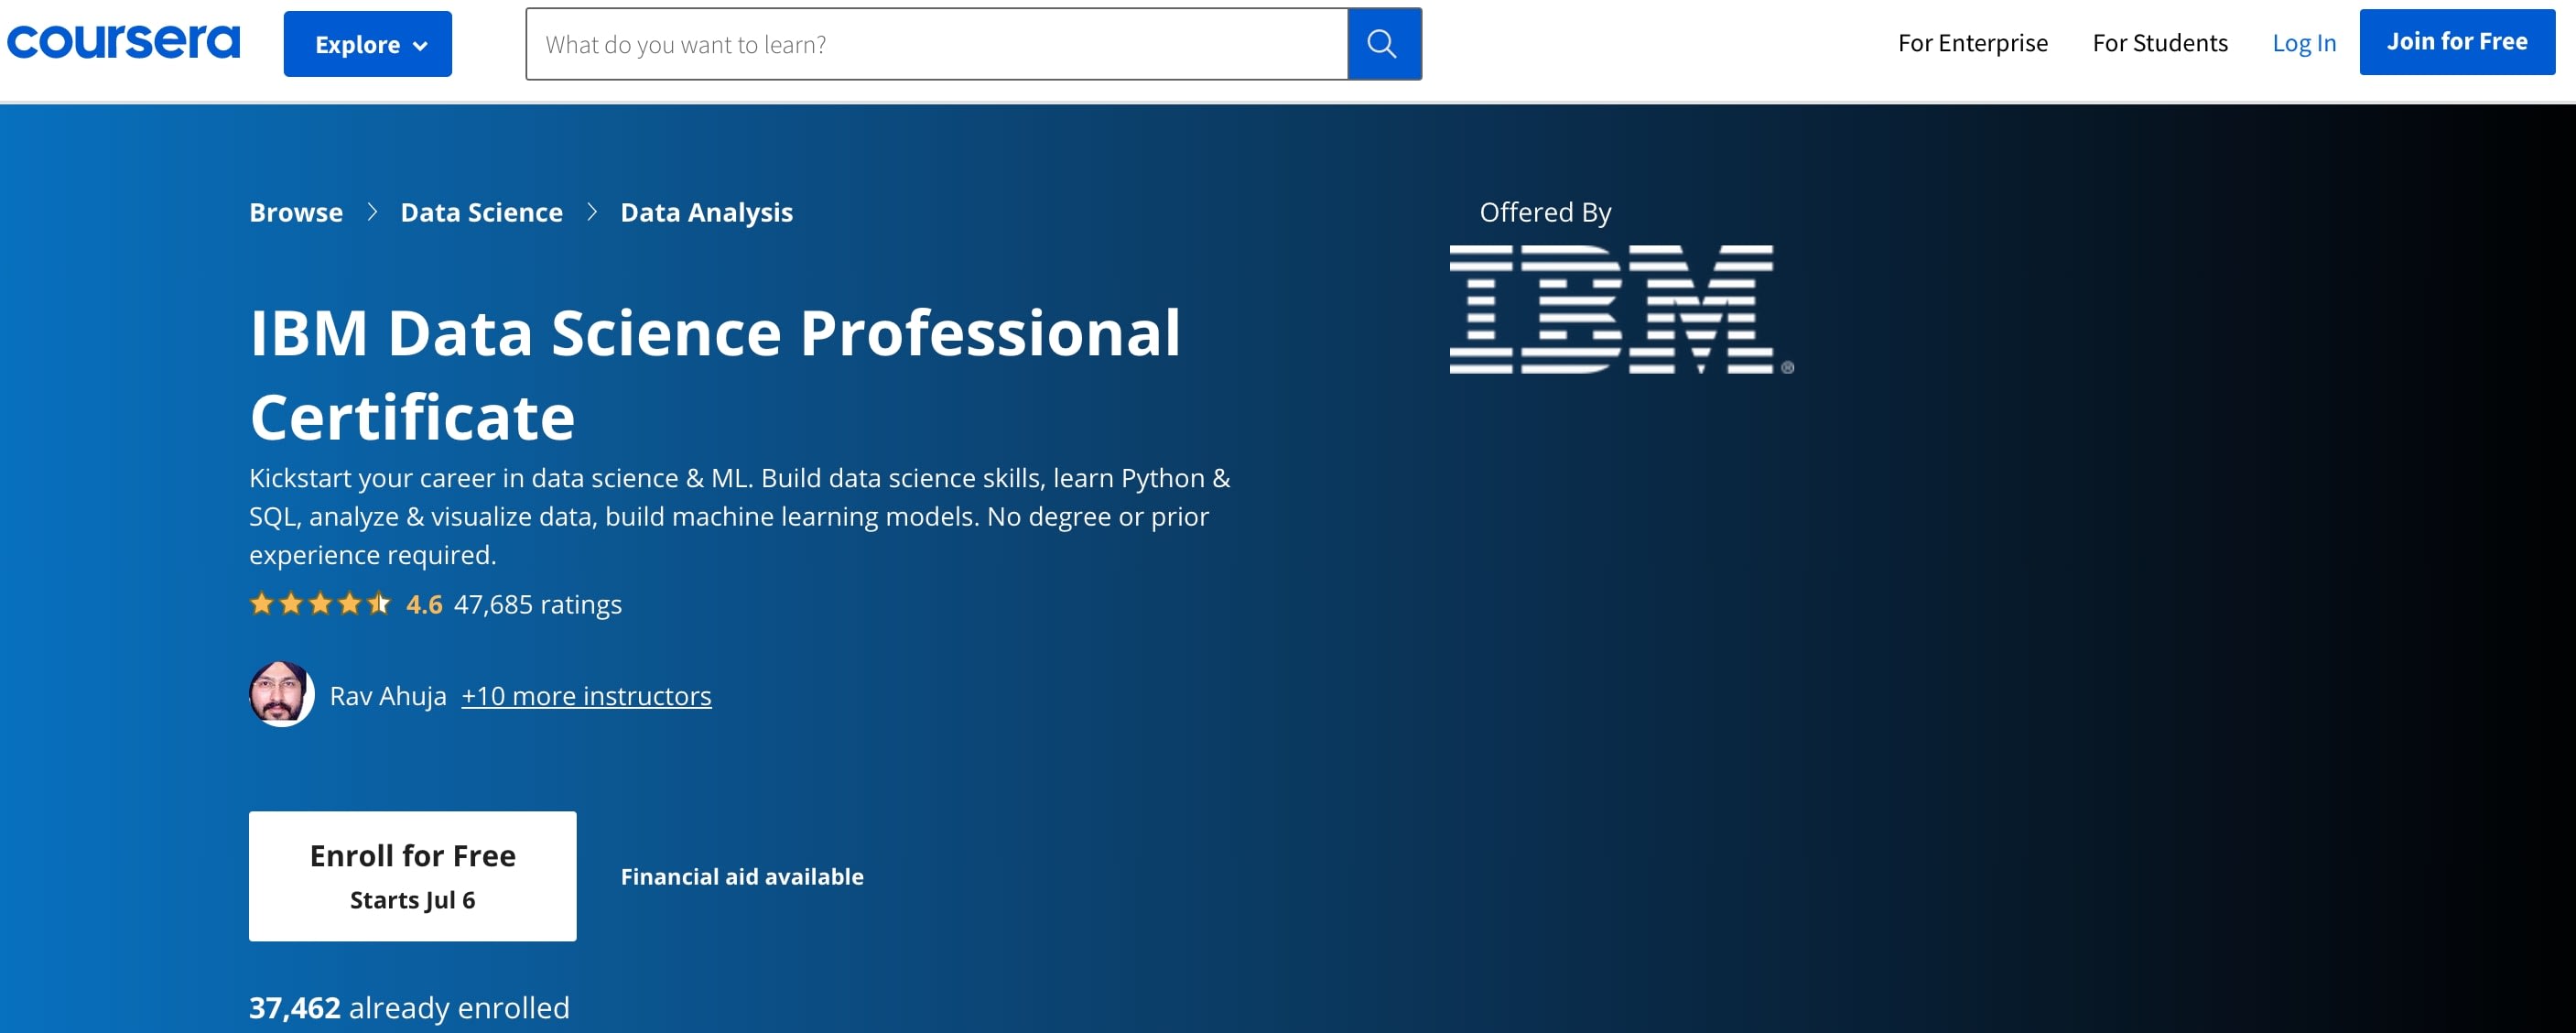Click the course description paragraph starting 'Kickstart your career'
This screenshot has height=1033, width=2576.
740,516
